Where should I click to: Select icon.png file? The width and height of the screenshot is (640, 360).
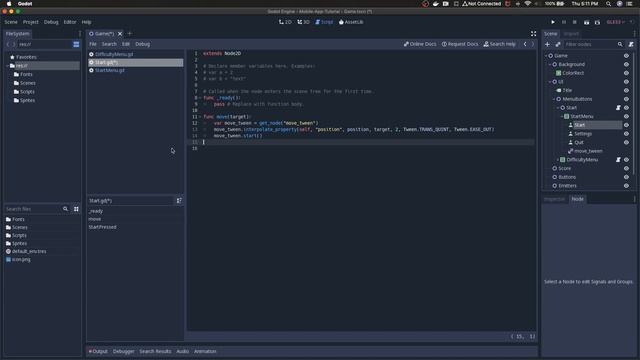(21, 259)
